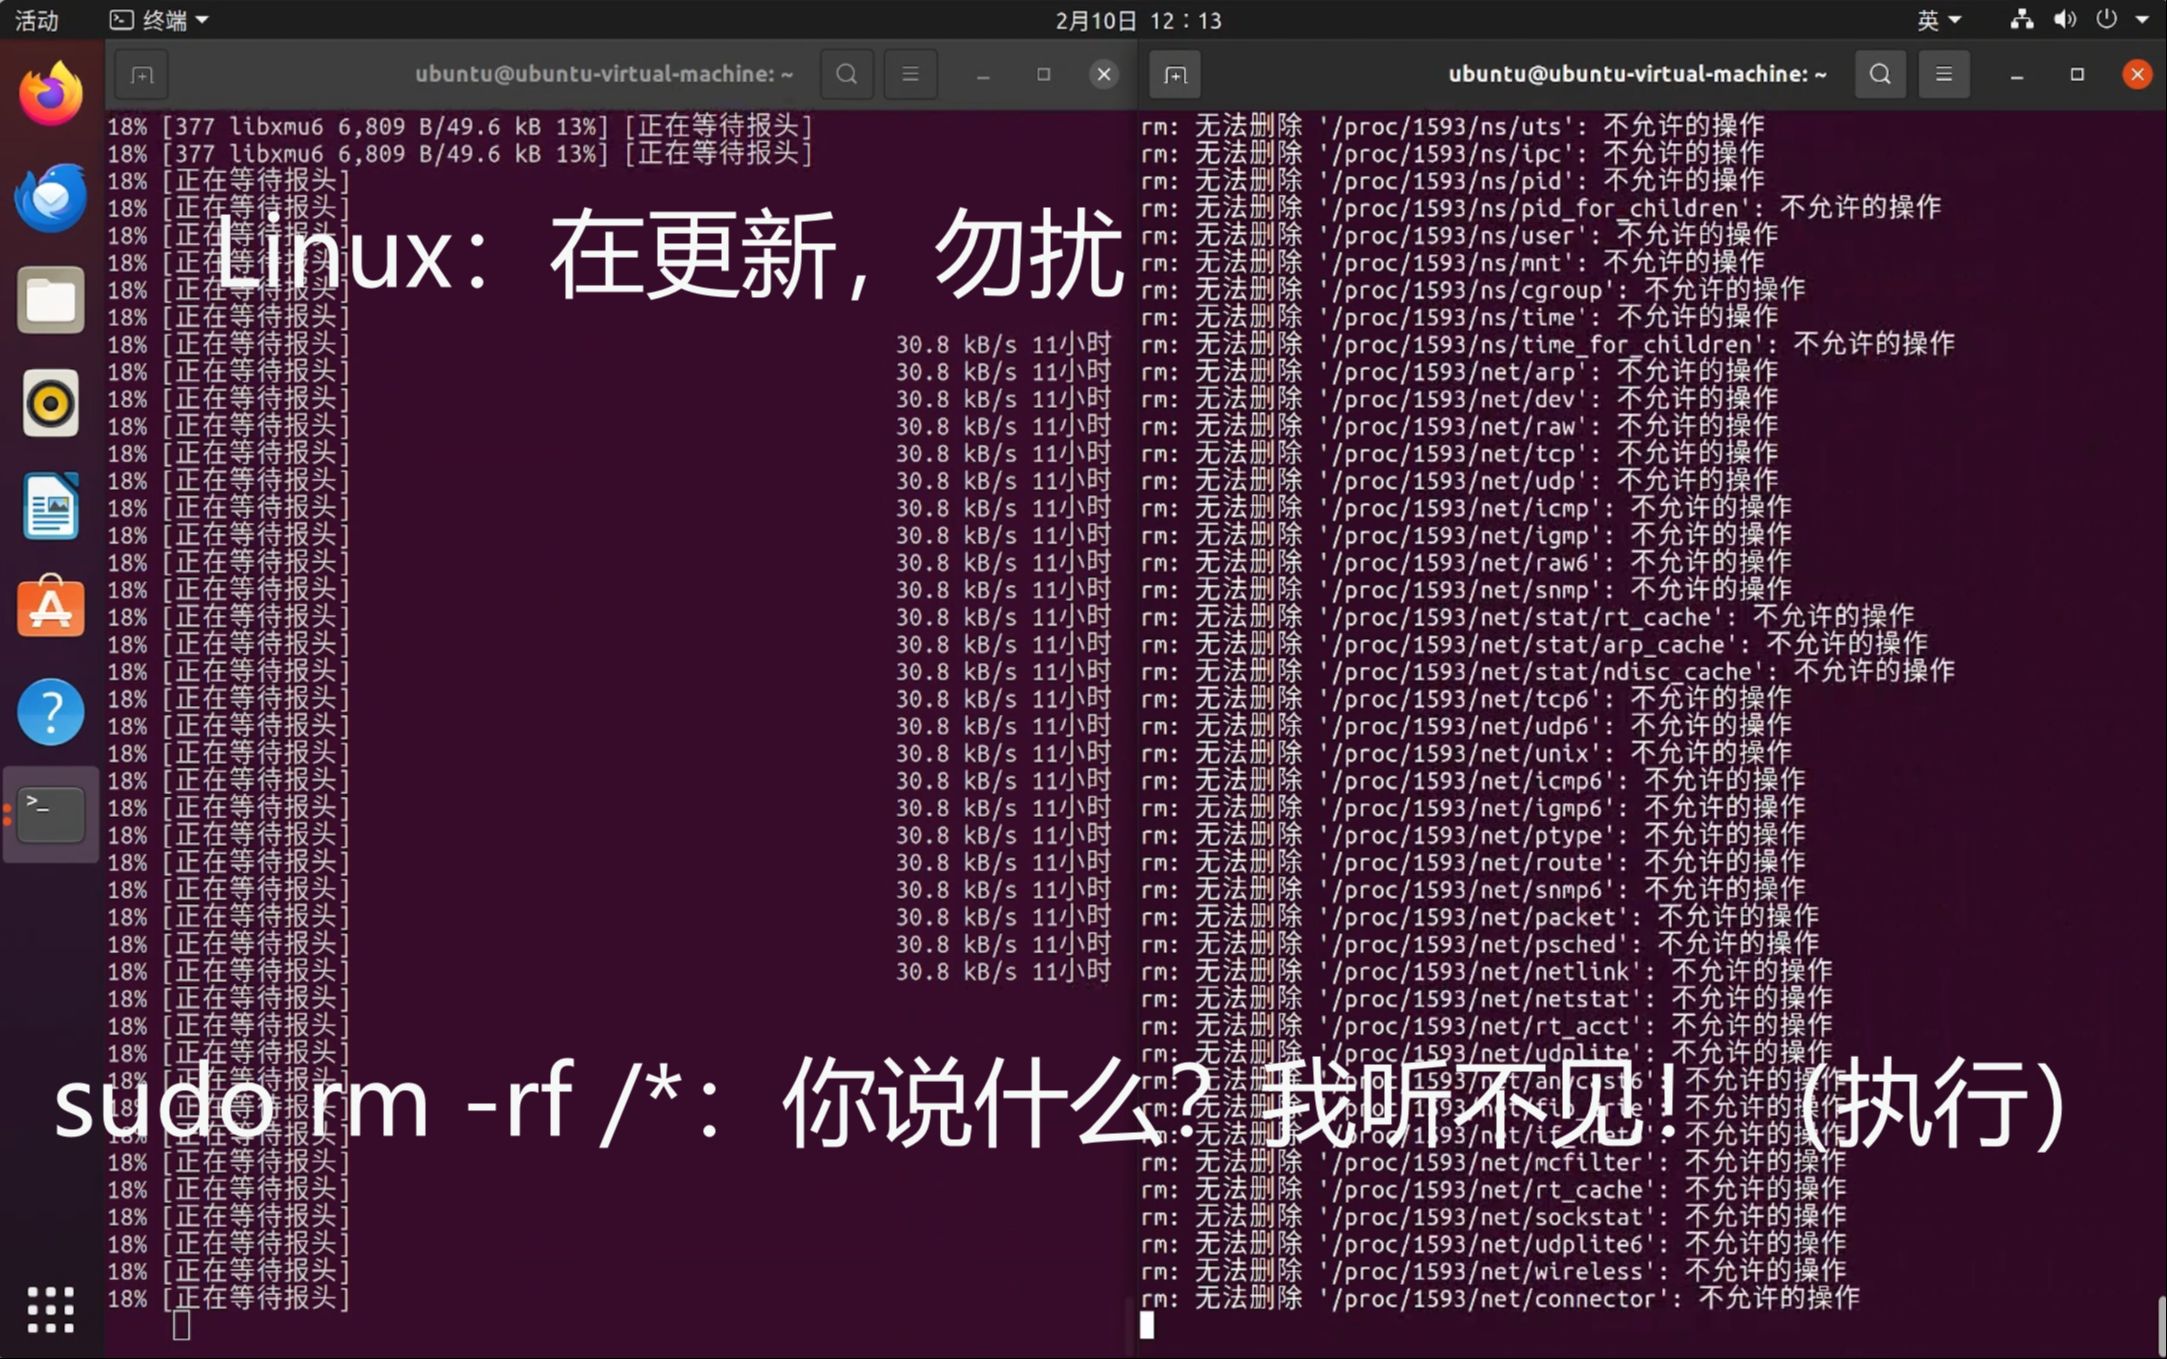Image resolution: width=2167 pixels, height=1359 pixels.
Task: Open Rhythmbox music player in dock
Action: point(51,403)
